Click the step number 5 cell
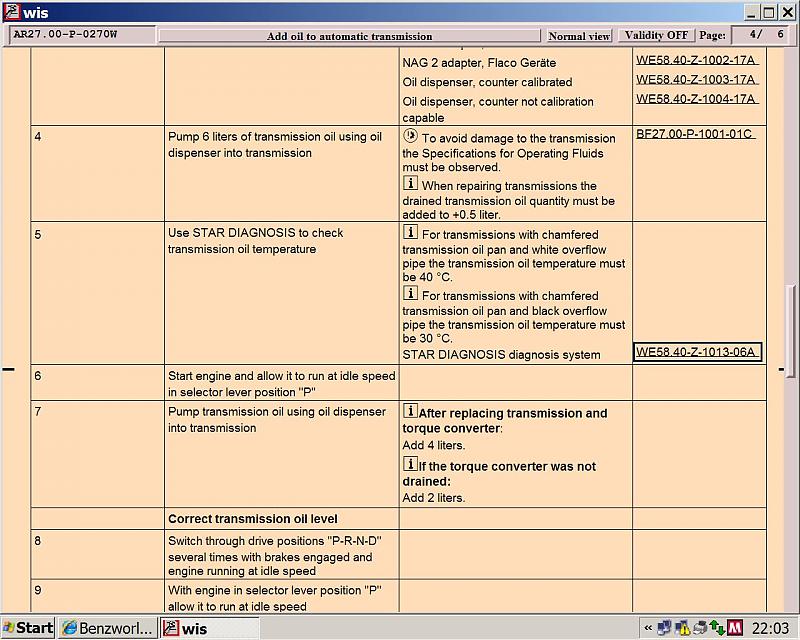The image size is (800, 640). point(97,293)
